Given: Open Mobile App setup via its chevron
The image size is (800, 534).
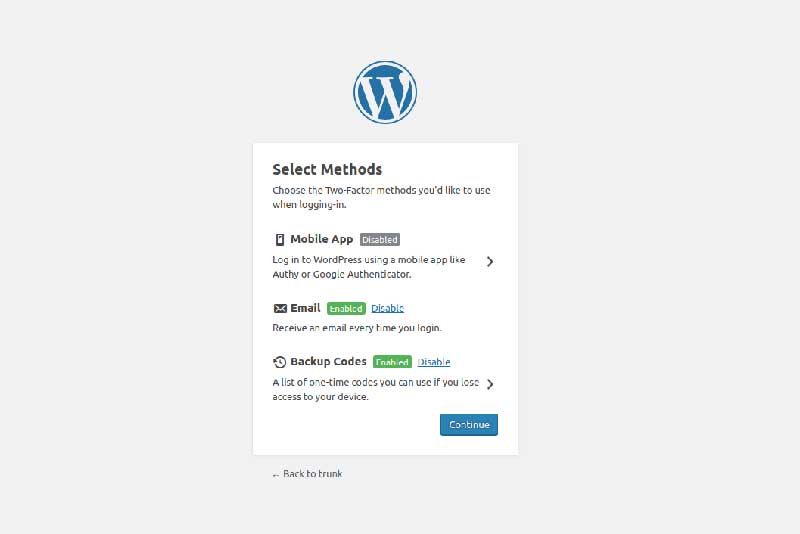Looking at the screenshot, I should [x=490, y=262].
